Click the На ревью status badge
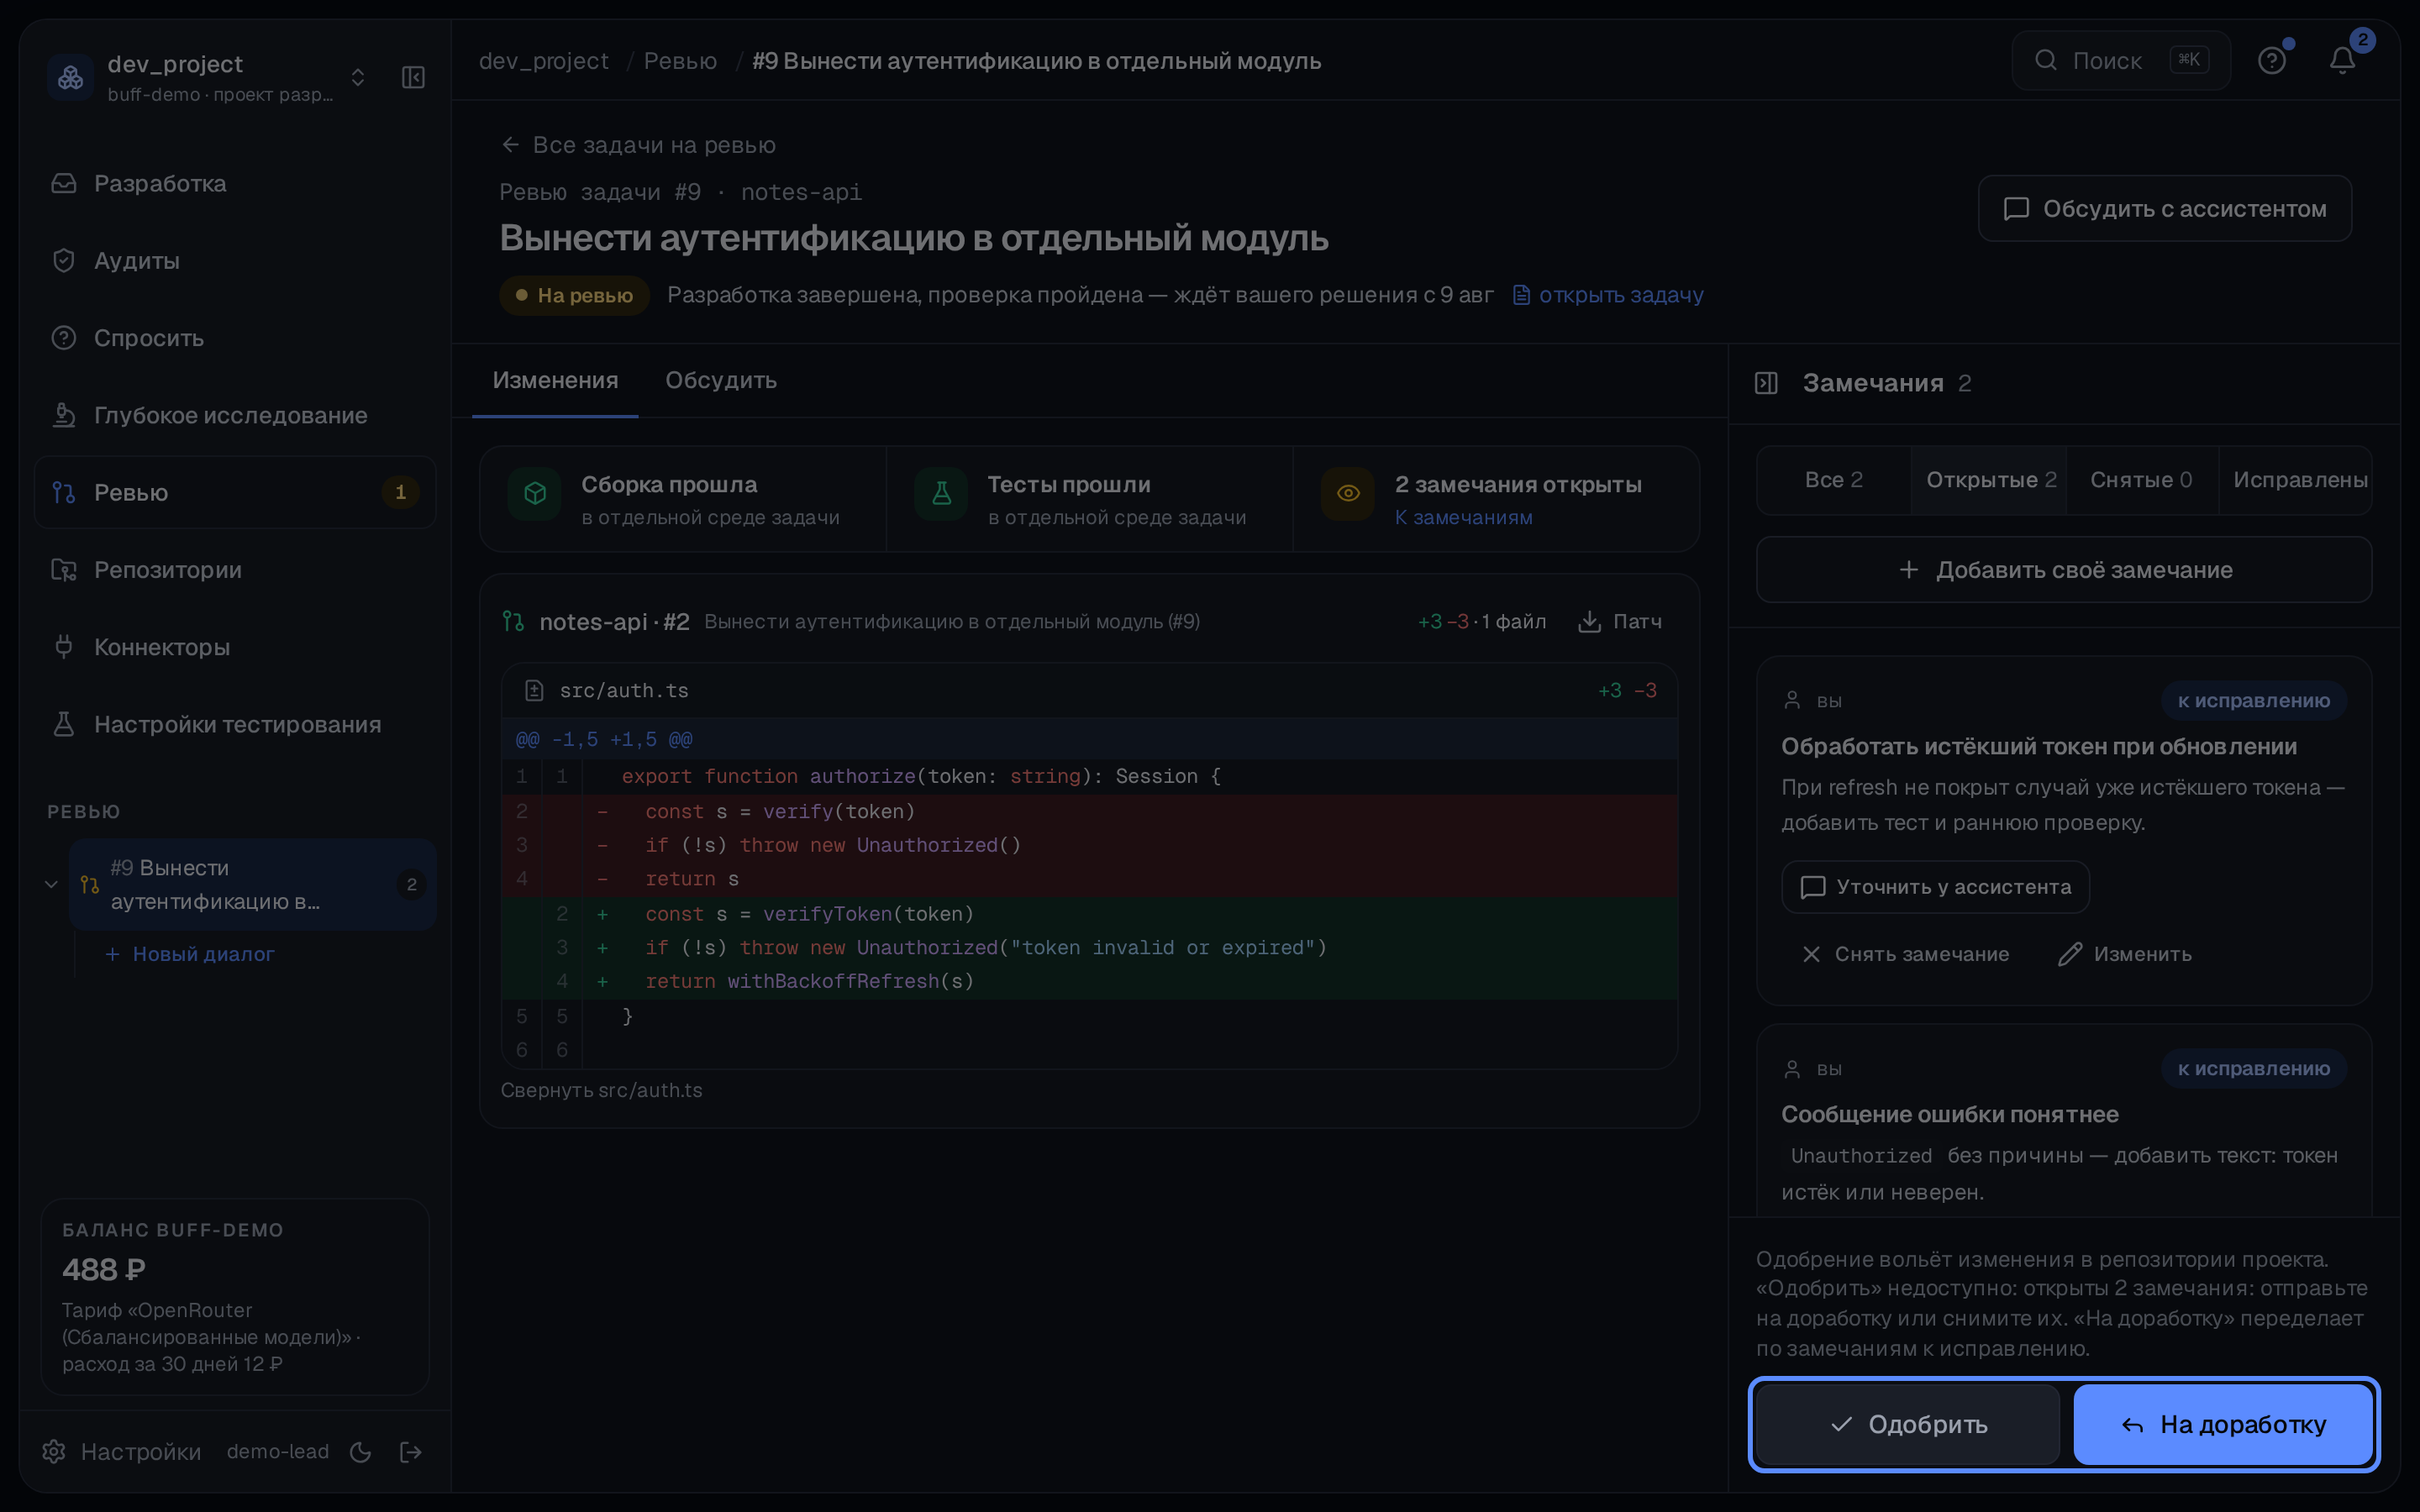The width and height of the screenshot is (2420, 1512). pyautogui.click(x=575, y=295)
